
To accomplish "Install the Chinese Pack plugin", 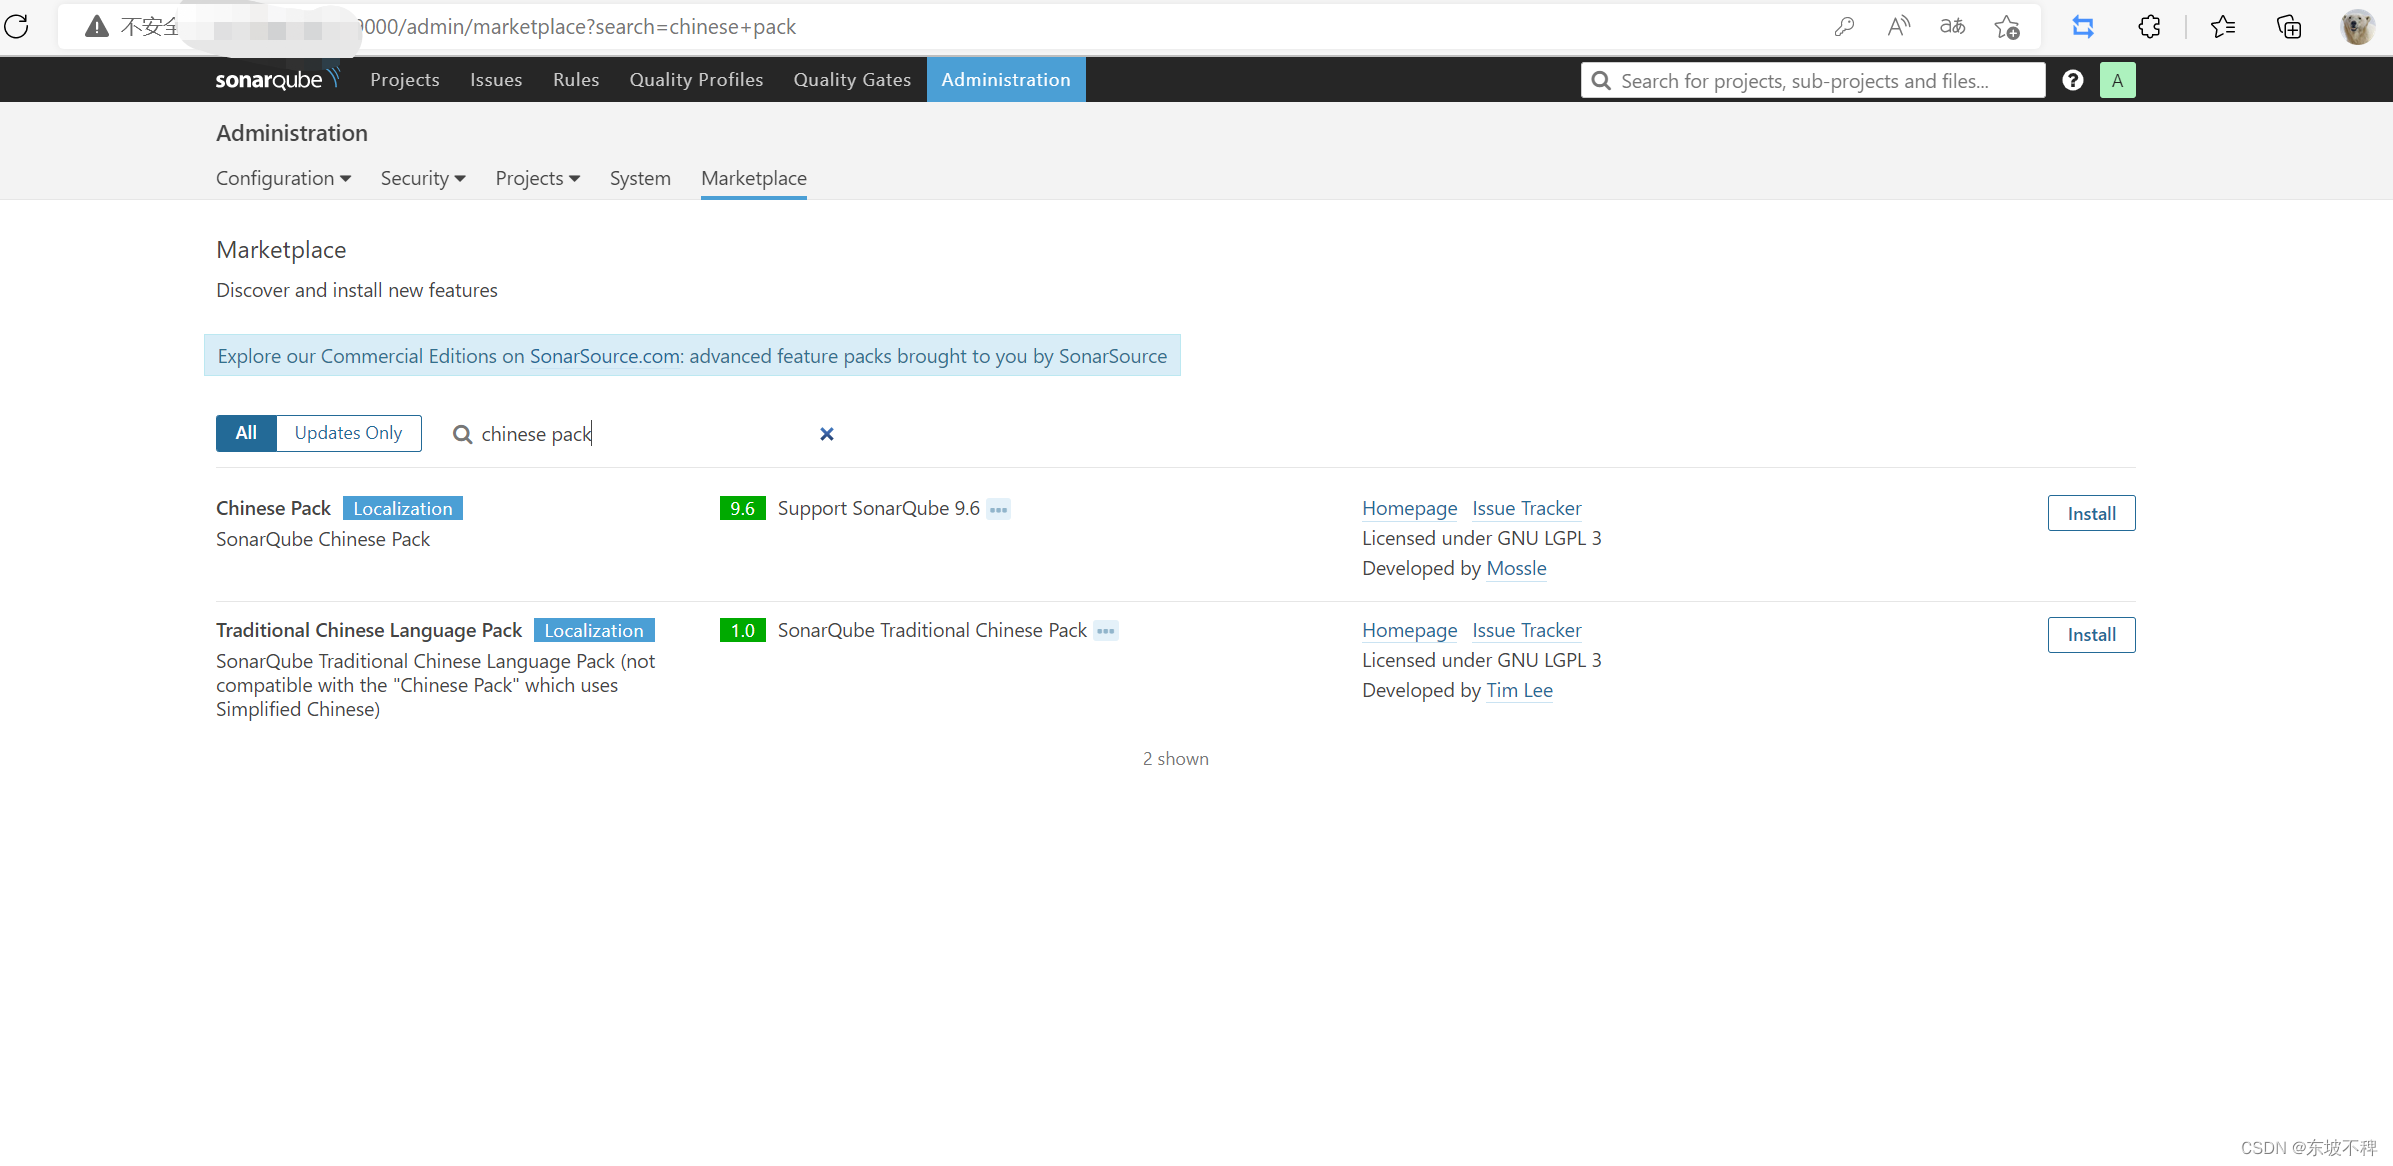I will pos(2091,513).
